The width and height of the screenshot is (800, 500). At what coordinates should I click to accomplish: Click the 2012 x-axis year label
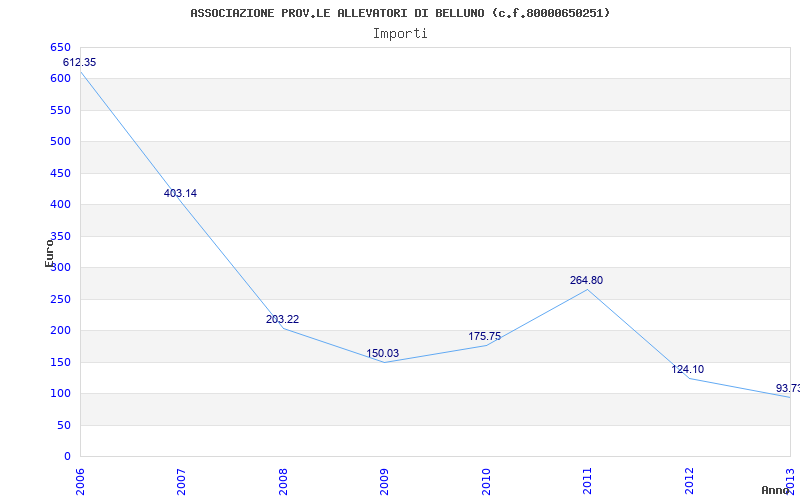[x=689, y=481]
